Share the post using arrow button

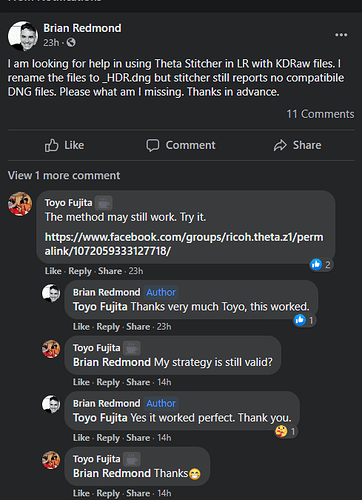tap(297, 145)
